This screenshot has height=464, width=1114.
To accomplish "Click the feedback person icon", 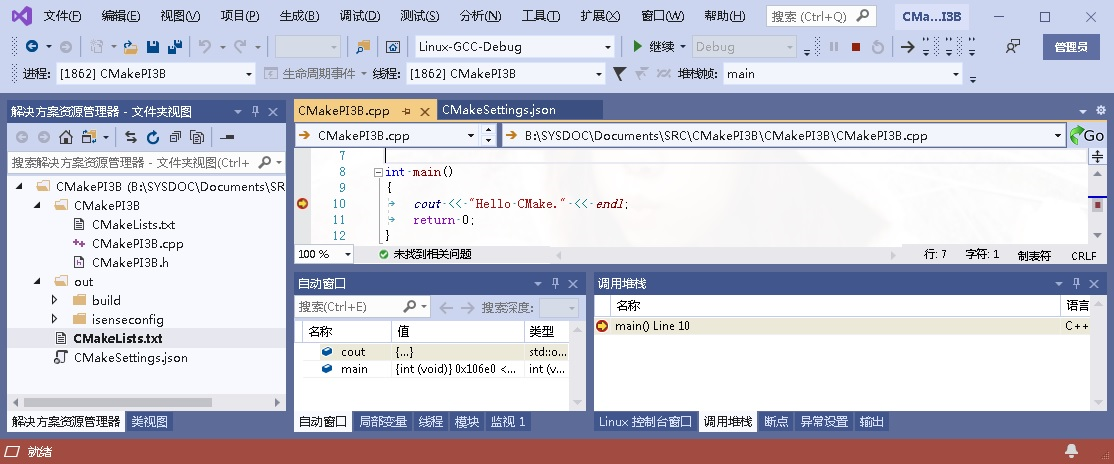I will 1013,47.
